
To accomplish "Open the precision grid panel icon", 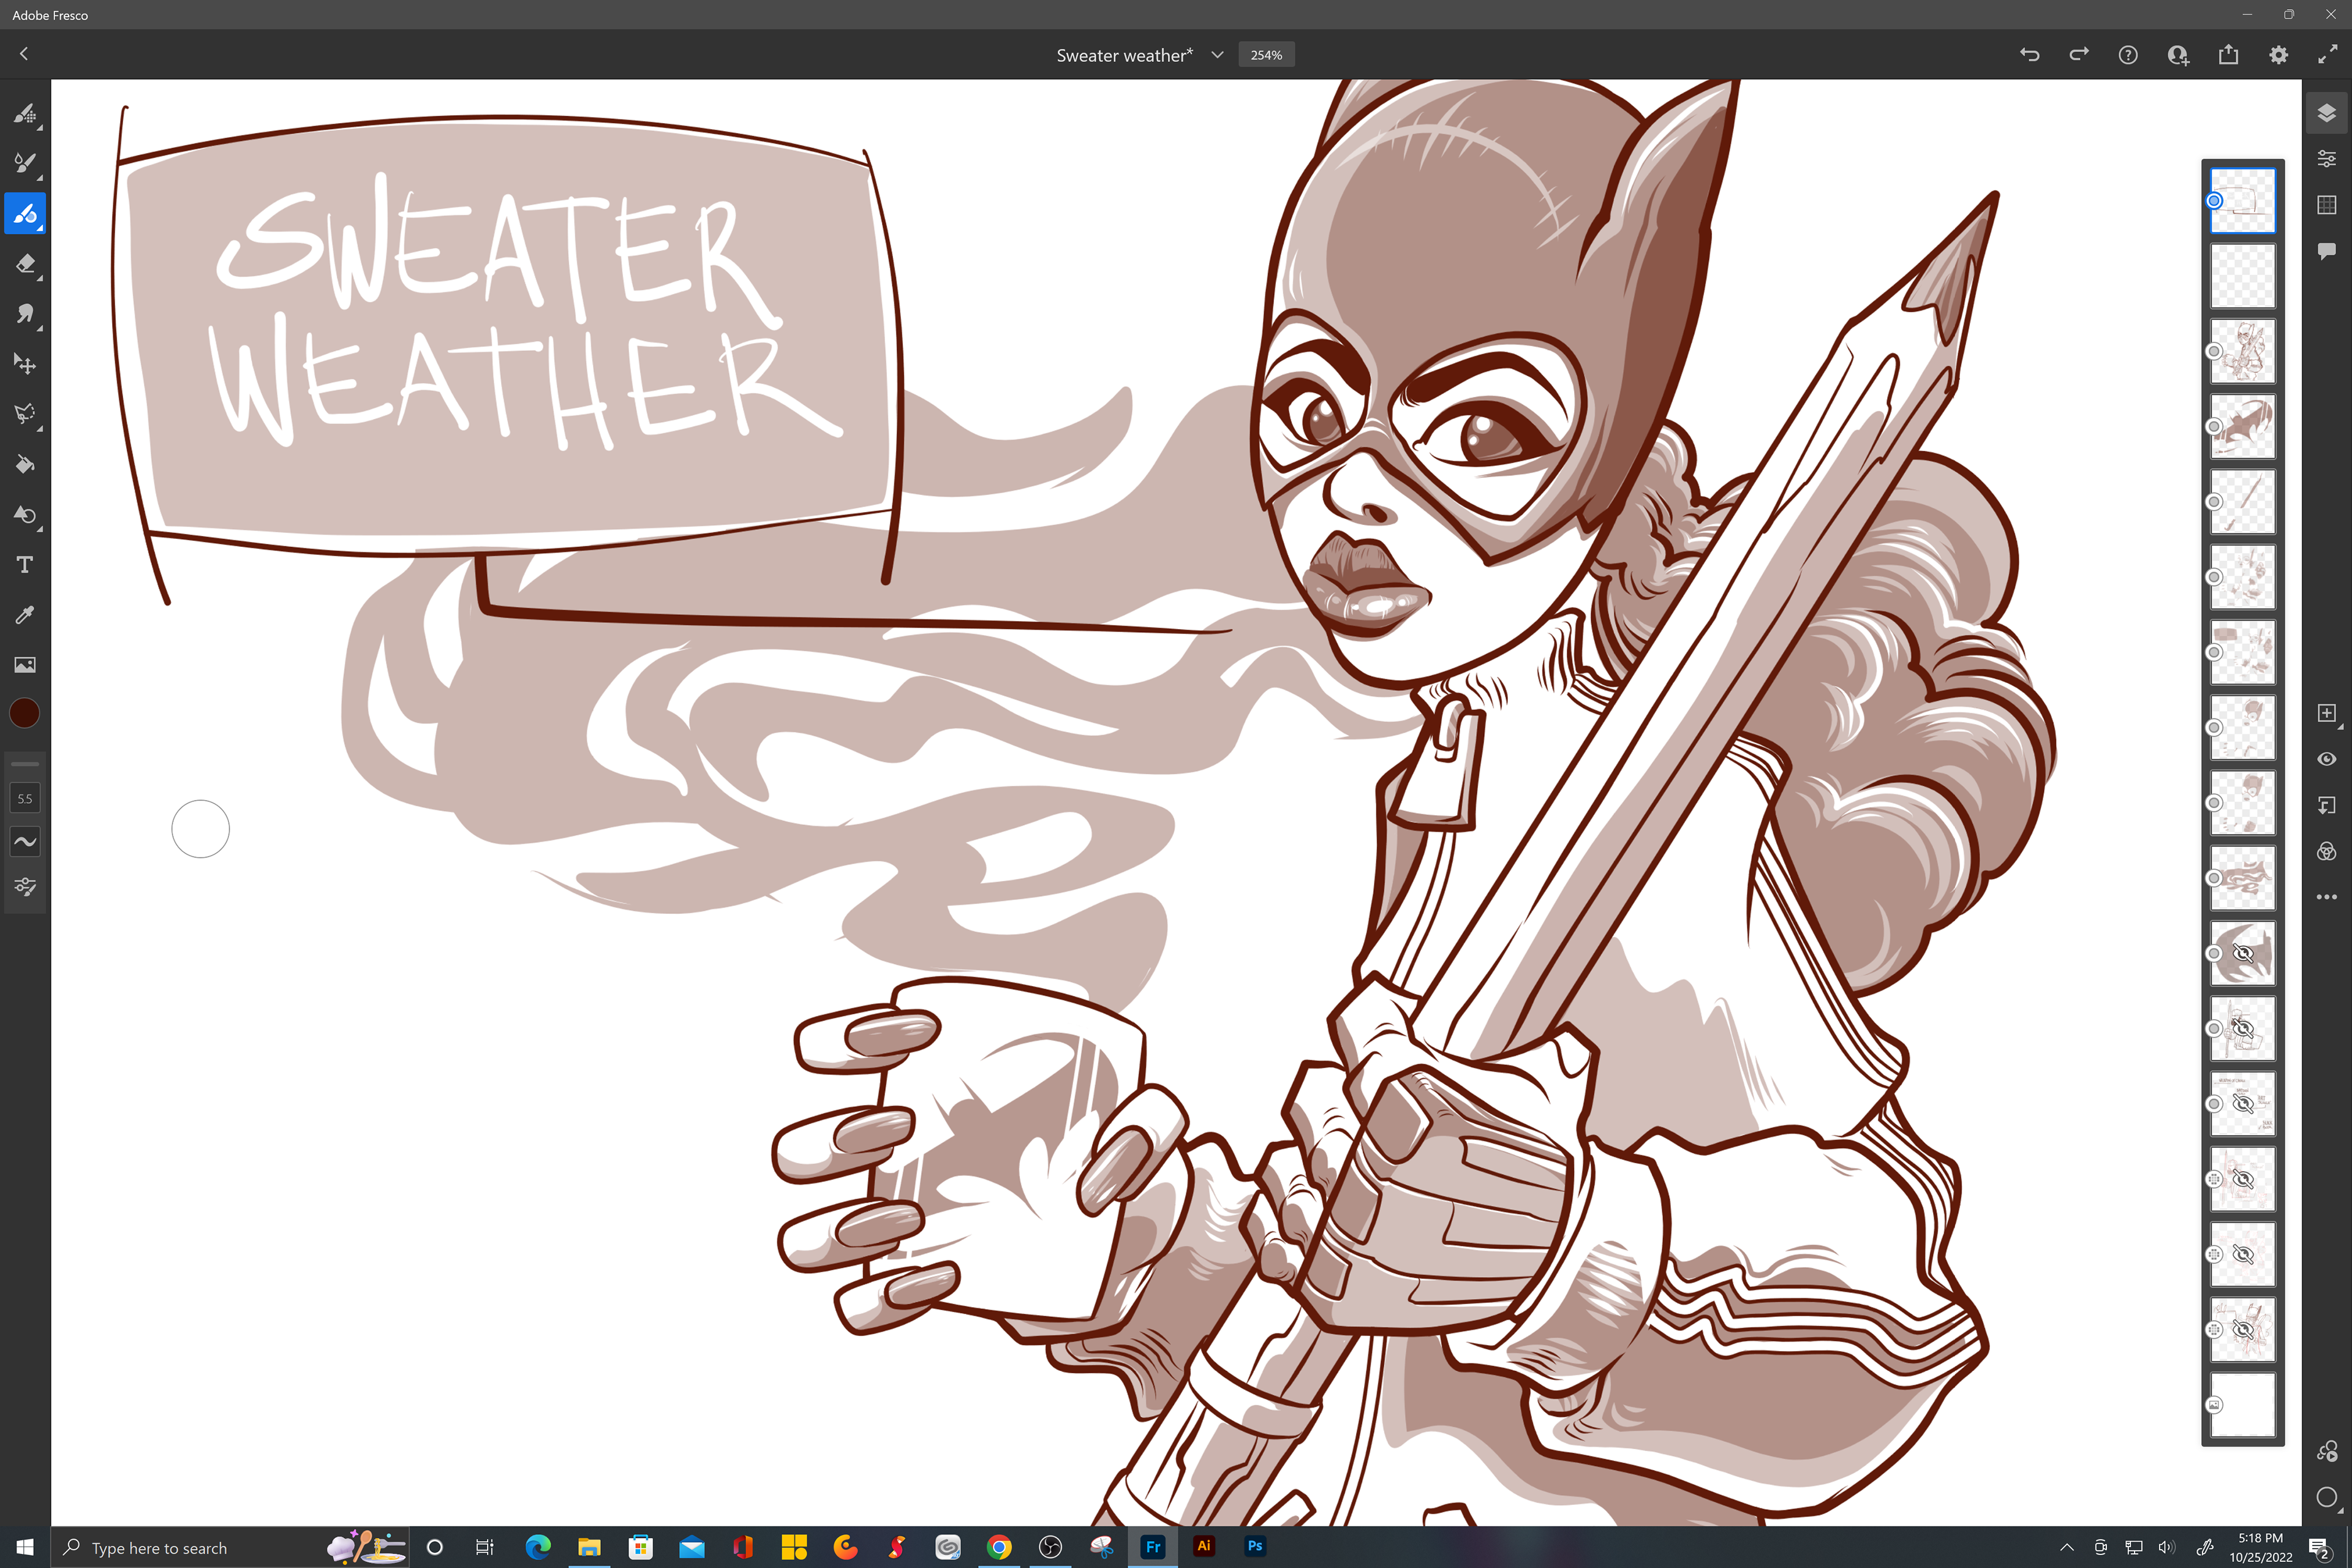I will click(x=2326, y=205).
